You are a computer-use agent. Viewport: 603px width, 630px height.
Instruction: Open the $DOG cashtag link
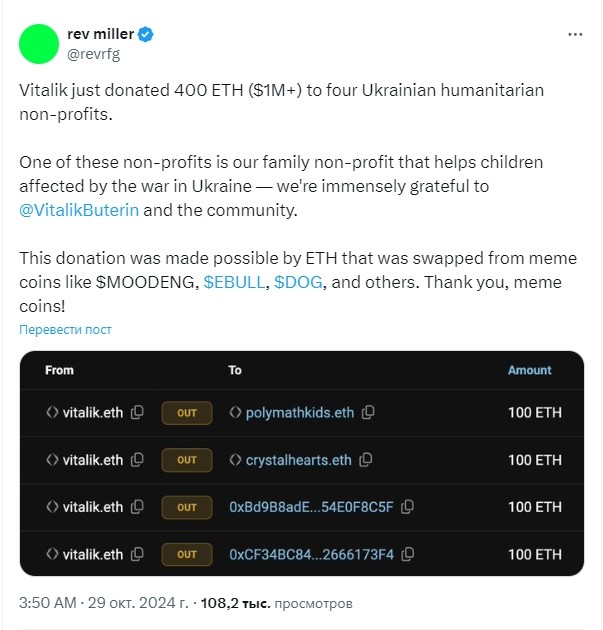click(x=298, y=282)
